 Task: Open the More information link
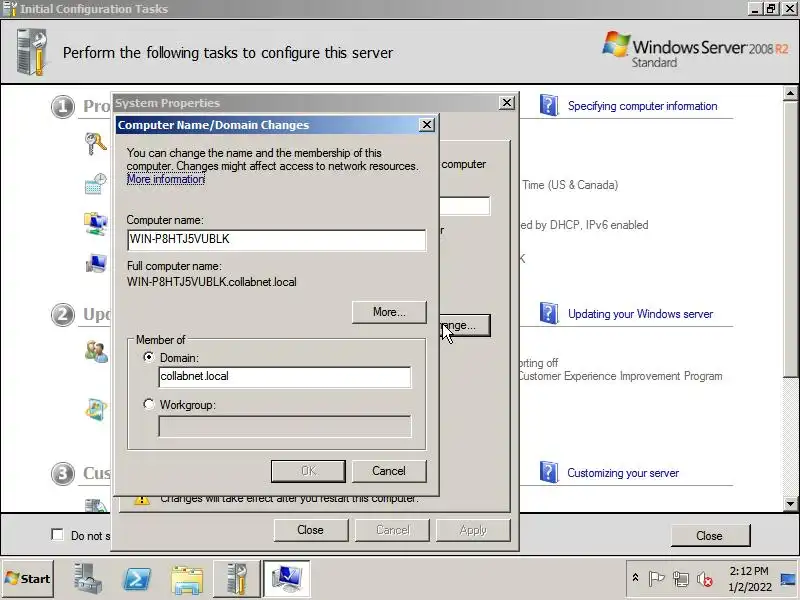(166, 179)
